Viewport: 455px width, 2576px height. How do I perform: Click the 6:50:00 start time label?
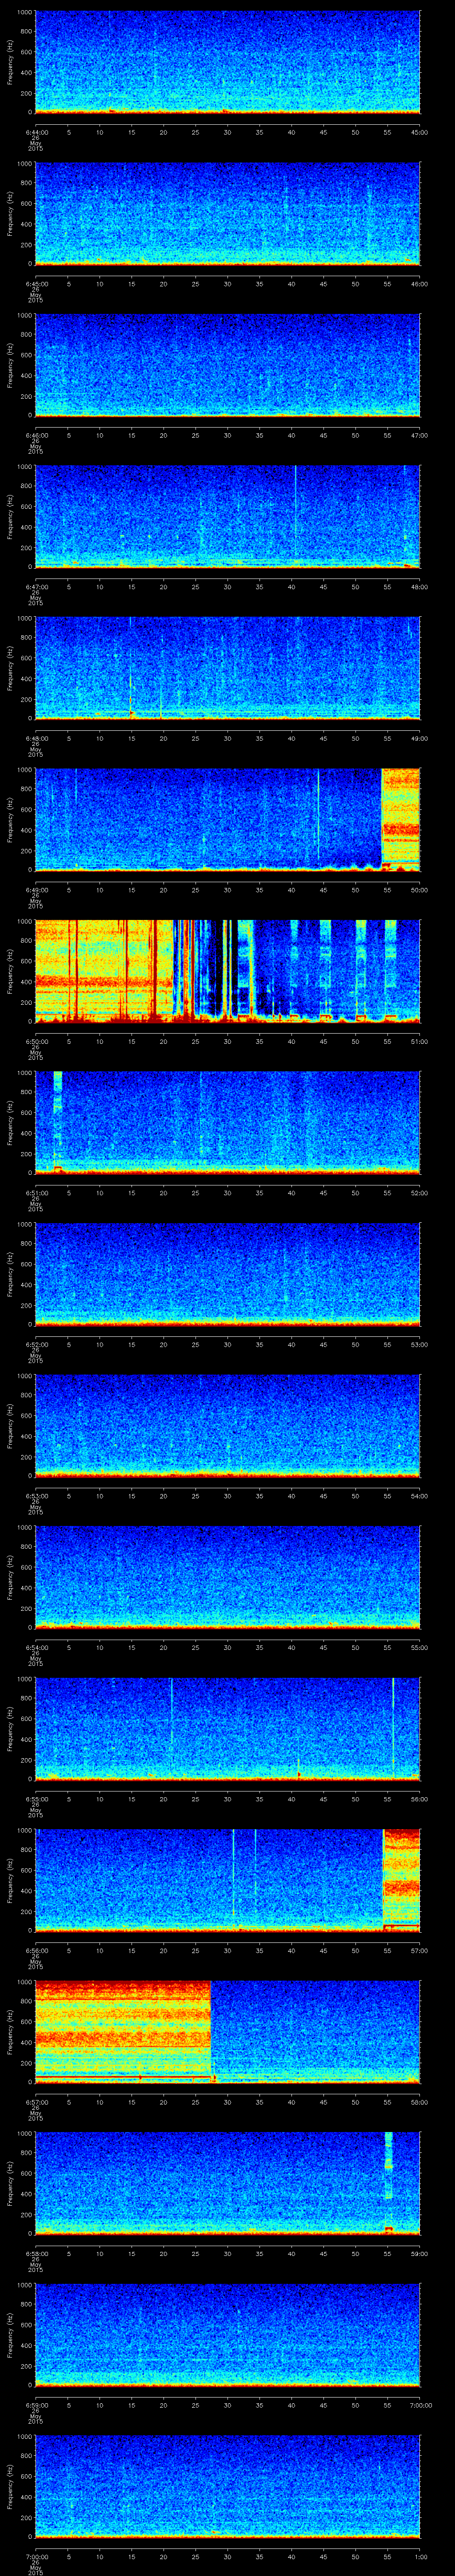click(x=36, y=1041)
